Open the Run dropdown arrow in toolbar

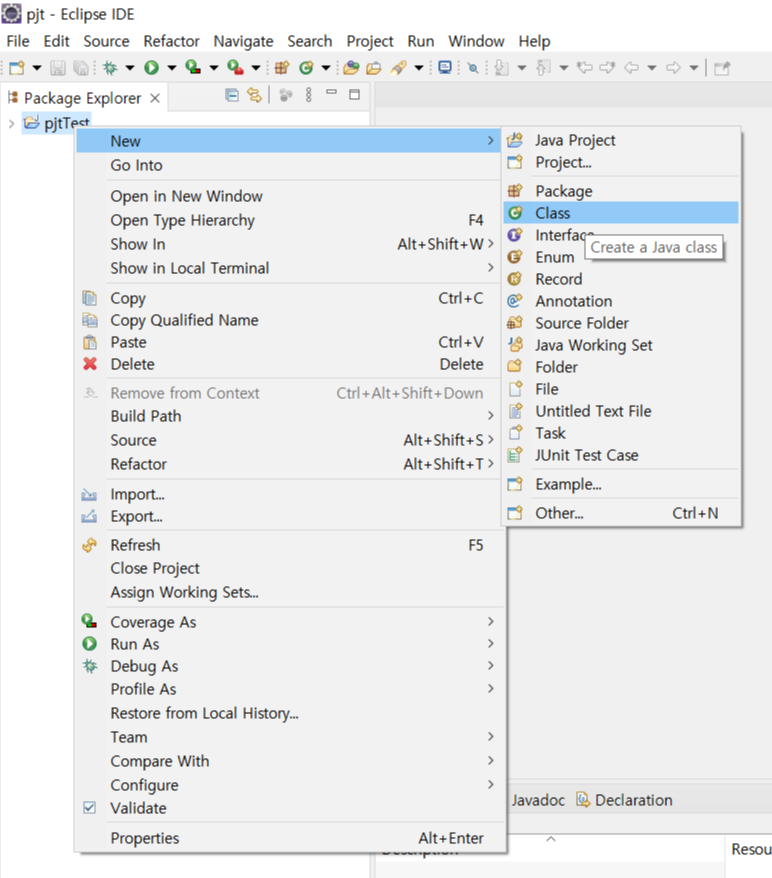pyautogui.click(x=172, y=68)
